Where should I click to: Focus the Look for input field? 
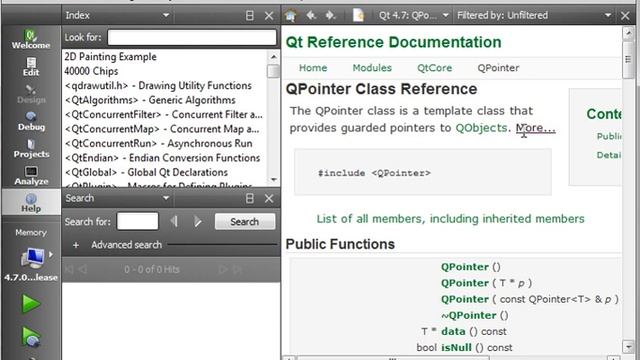[192, 38]
